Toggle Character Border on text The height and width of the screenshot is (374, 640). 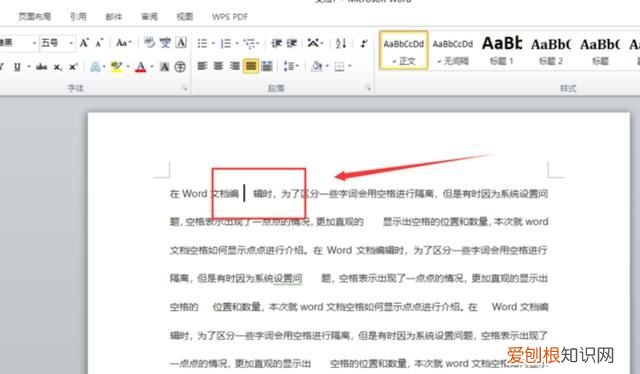point(181,42)
